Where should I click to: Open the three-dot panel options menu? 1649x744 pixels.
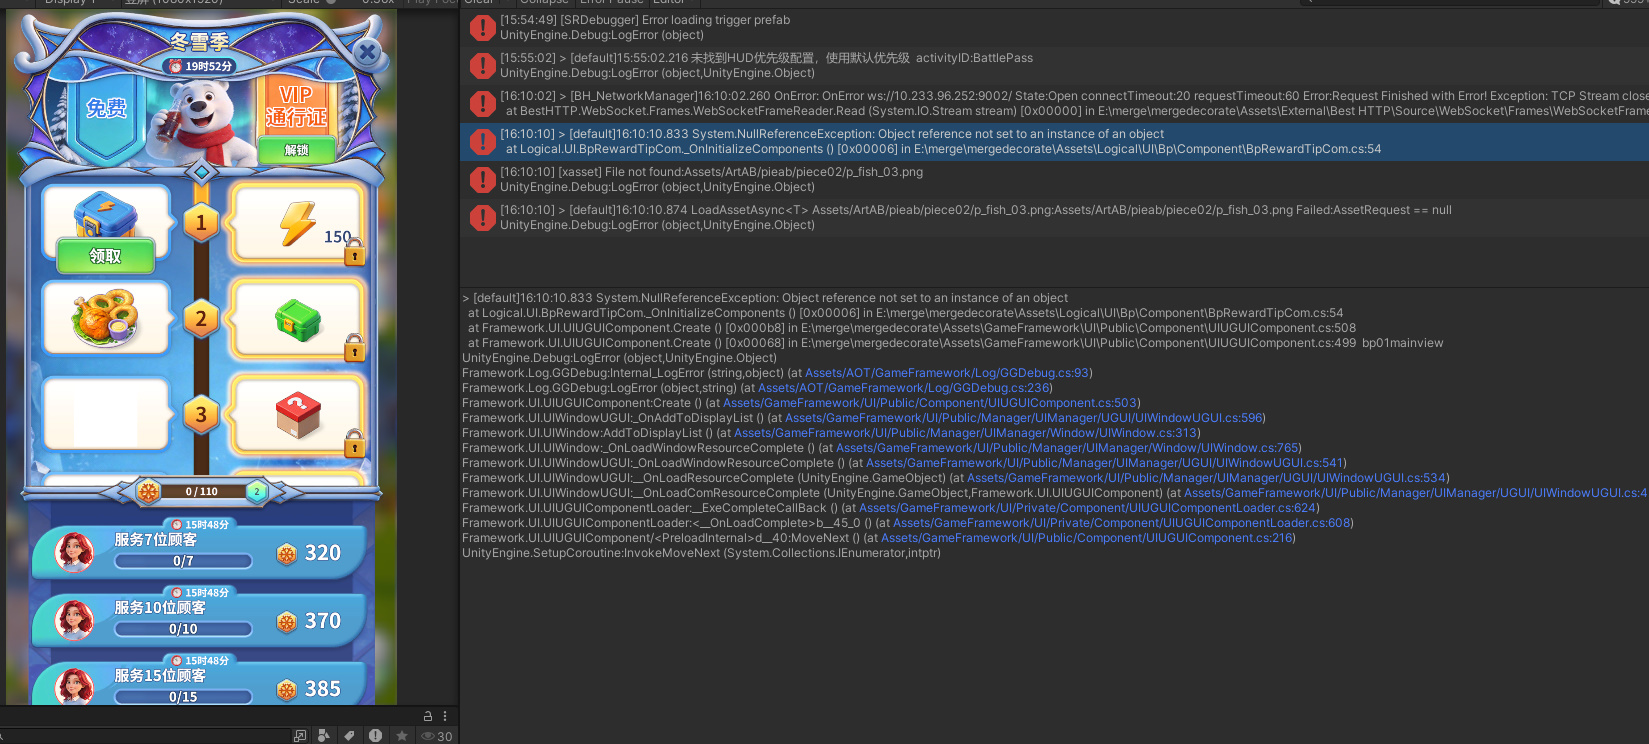(445, 716)
